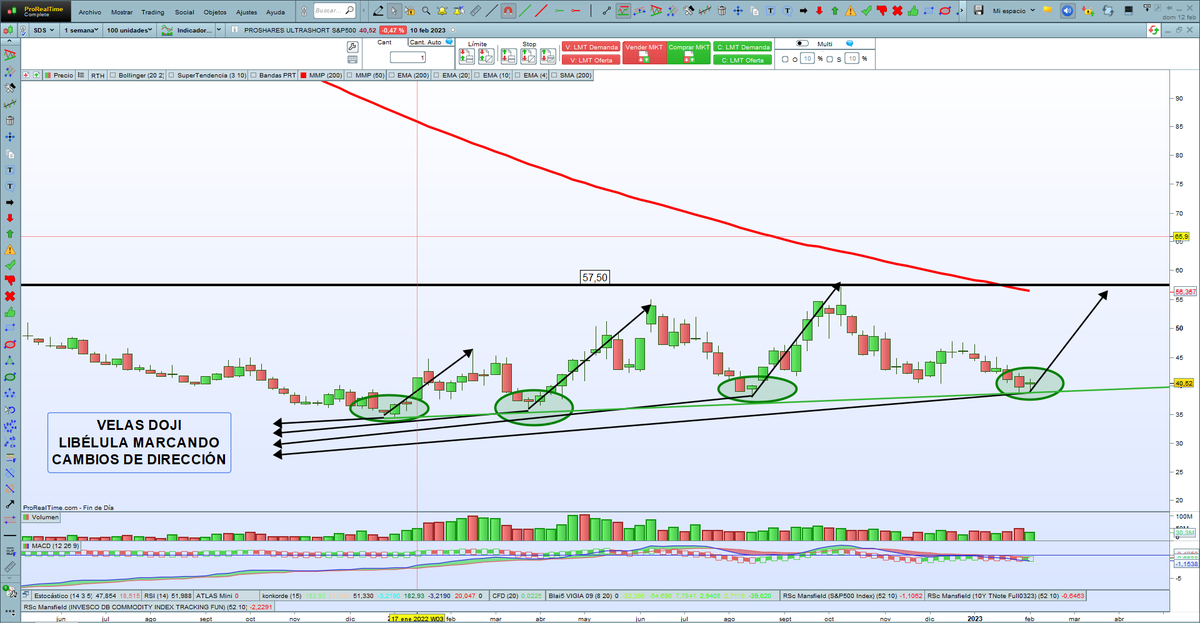Click the 57,50 price level label
The image size is (1200, 623).
(x=595, y=277)
